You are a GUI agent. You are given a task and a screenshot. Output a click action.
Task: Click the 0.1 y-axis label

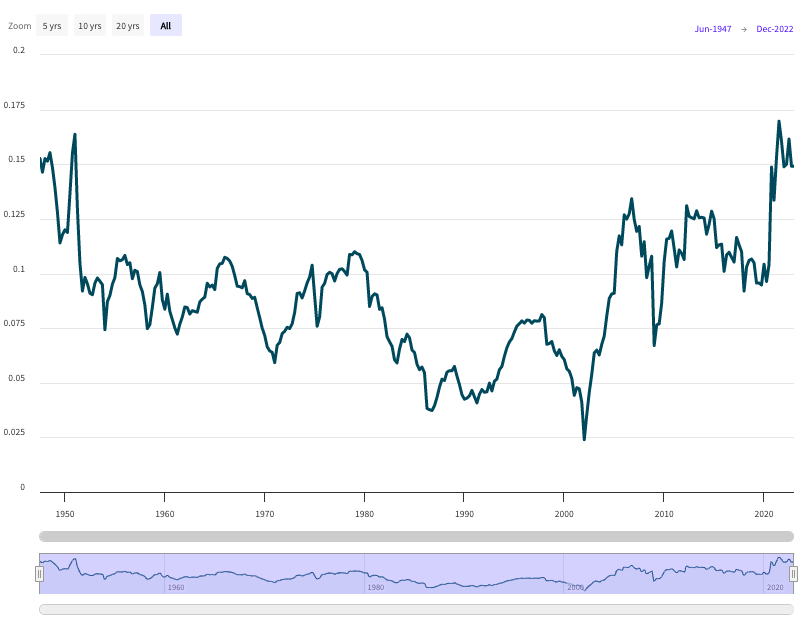tap(19, 269)
